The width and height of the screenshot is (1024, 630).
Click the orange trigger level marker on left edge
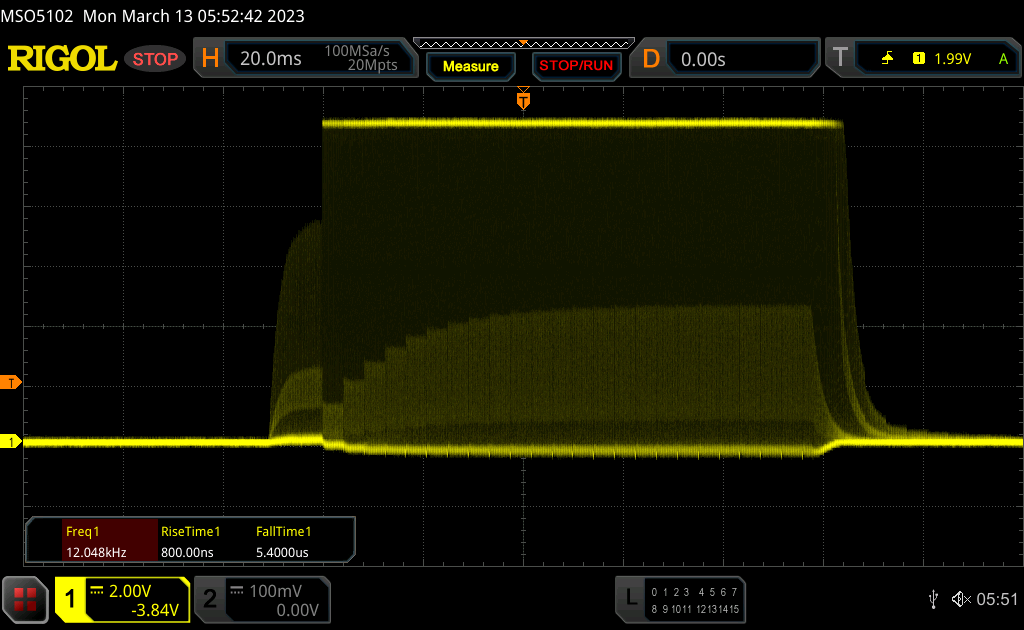(10, 383)
